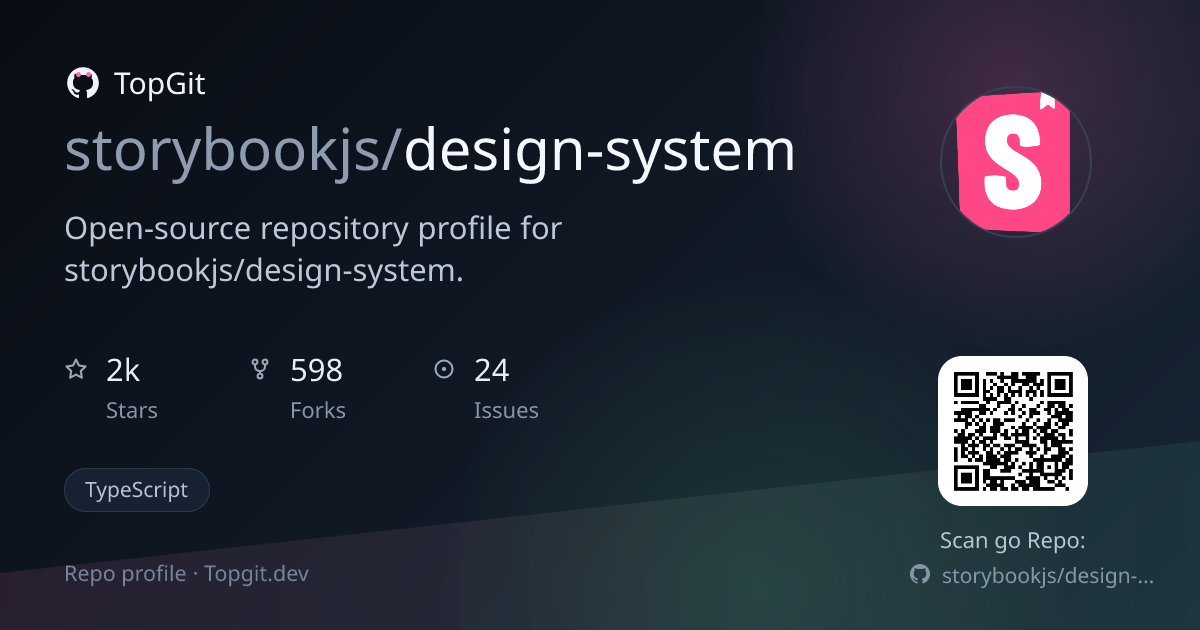Click the 'storybookjs/' owner part of title
The image size is (1200, 630).
pos(234,151)
